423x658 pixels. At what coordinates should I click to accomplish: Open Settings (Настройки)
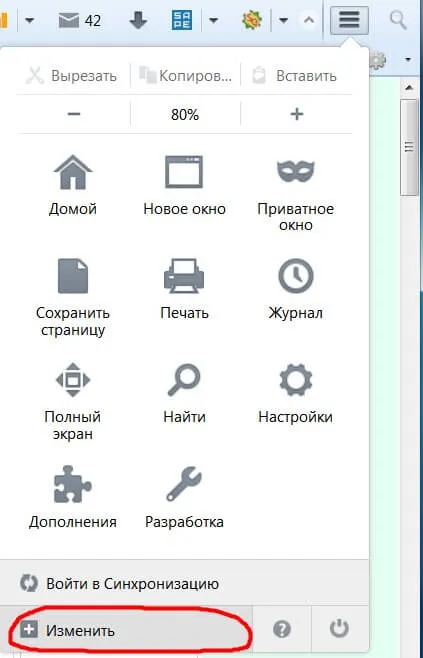(295, 394)
